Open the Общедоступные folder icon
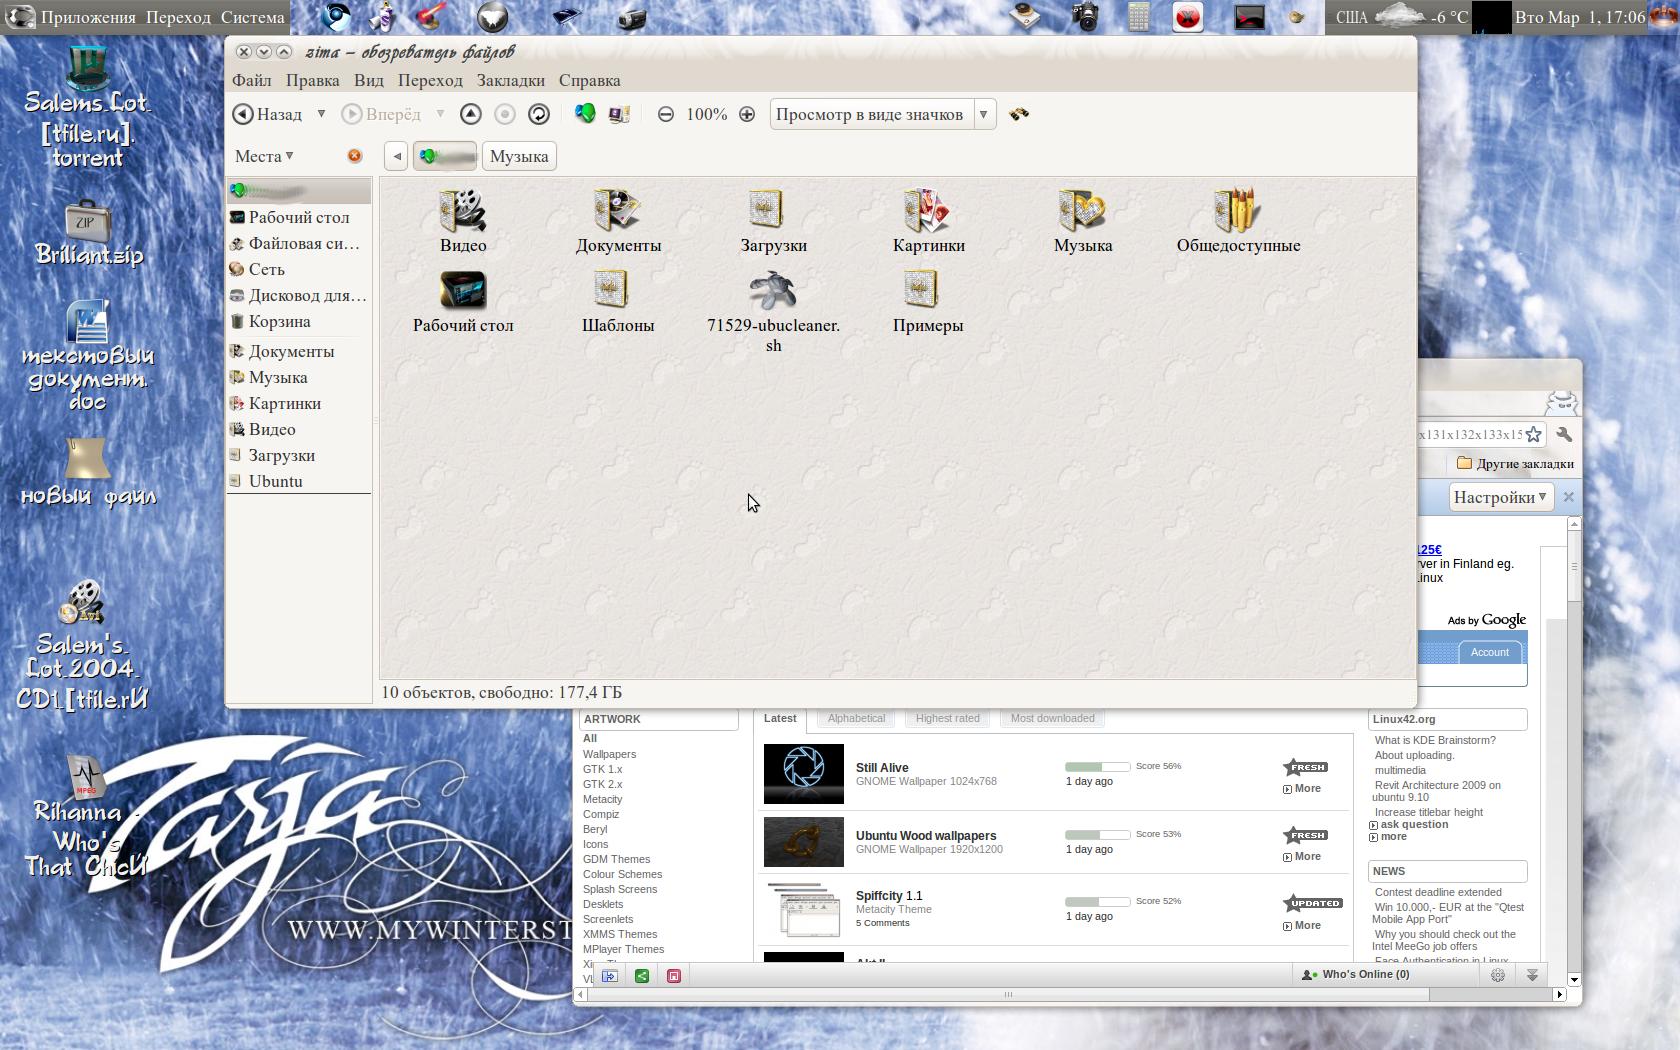Viewport: 1680px width, 1050px height. tap(1238, 222)
